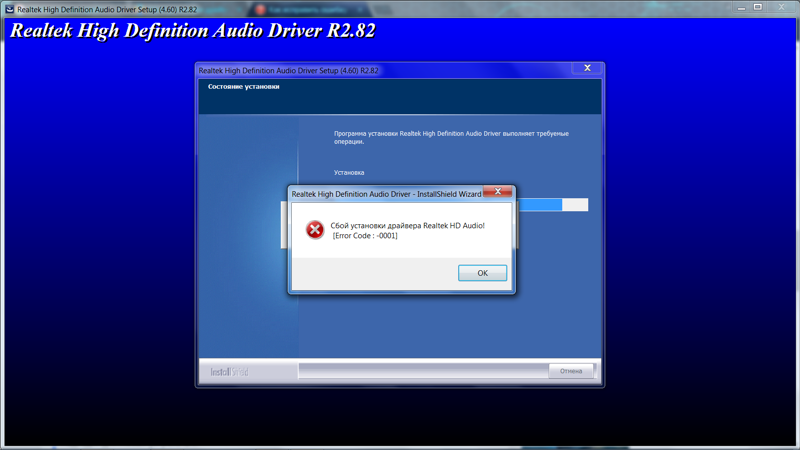The width and height of the screenshot is (800, 450).
Task: Close the Realtek Audio Driver Setup dialog
Action: [587, 68]
